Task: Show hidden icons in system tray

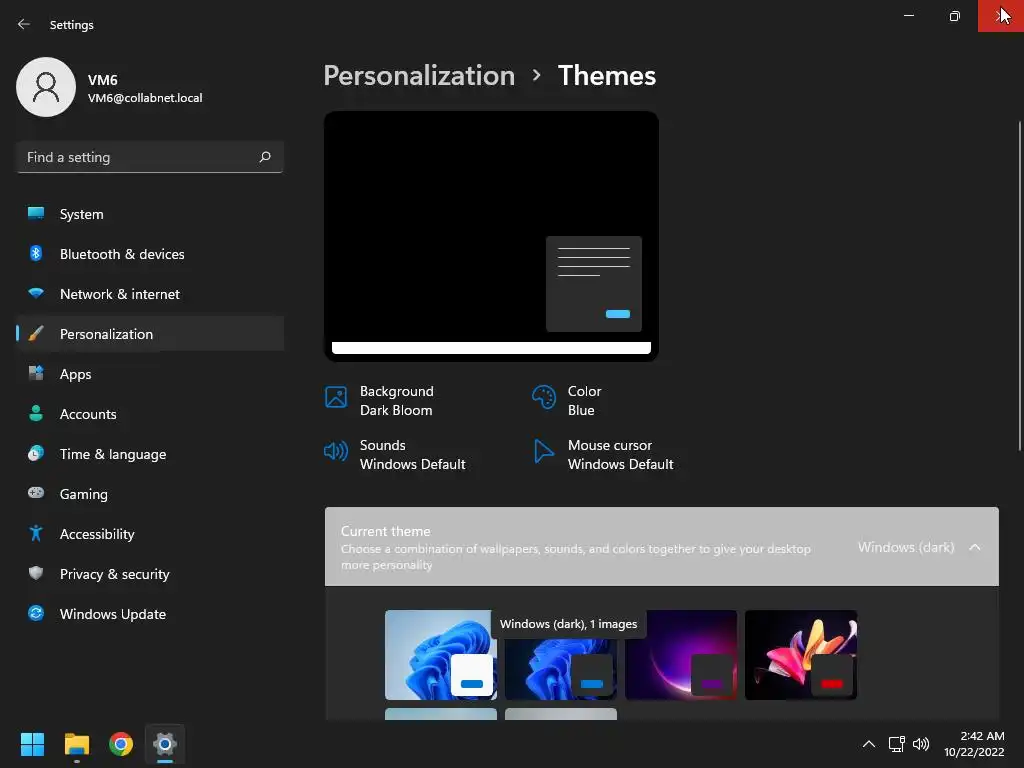Action: 869,744
